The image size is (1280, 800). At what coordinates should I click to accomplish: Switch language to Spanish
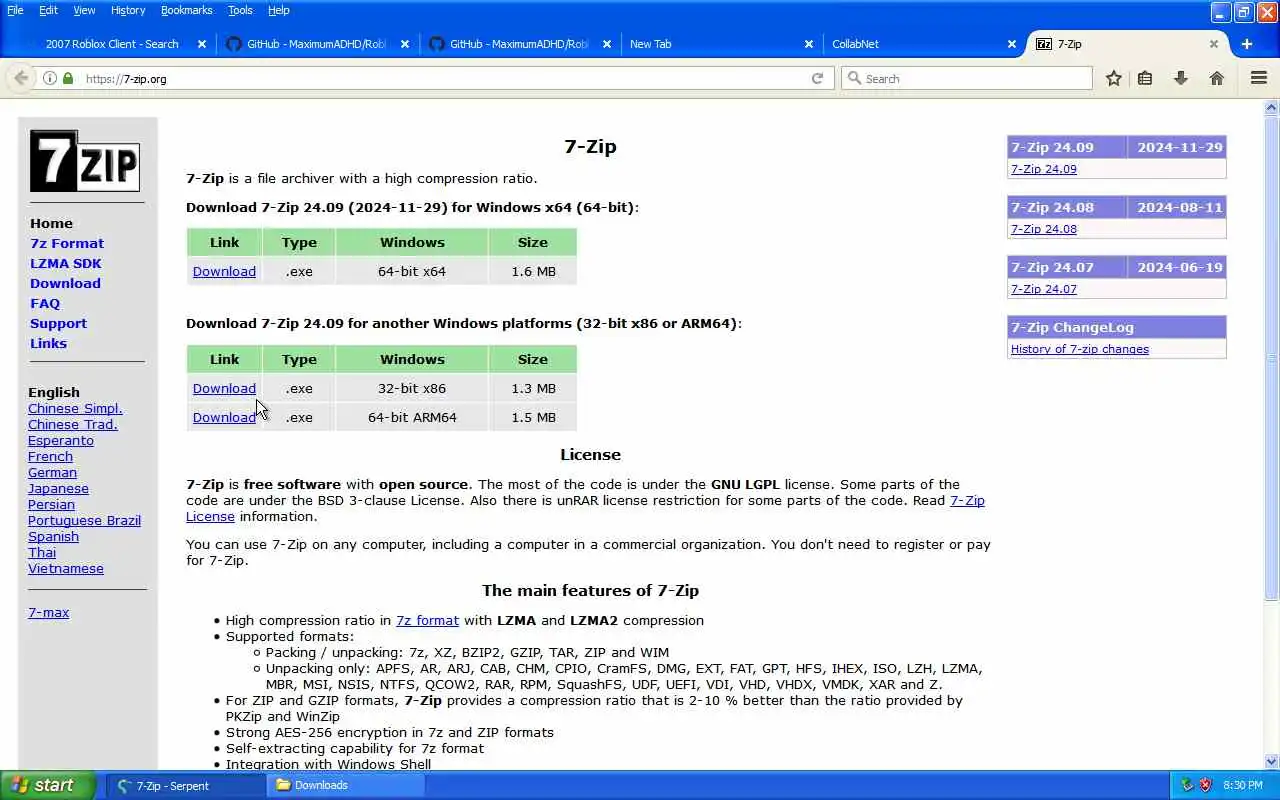point(53,536)
